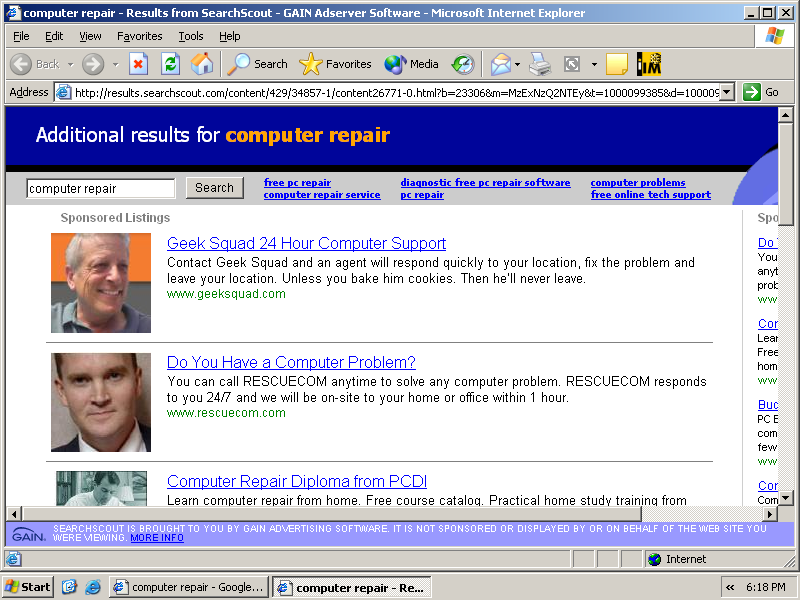Open the View menu
This screenshot has height=600, width=800.
click(x=90, y=36)
